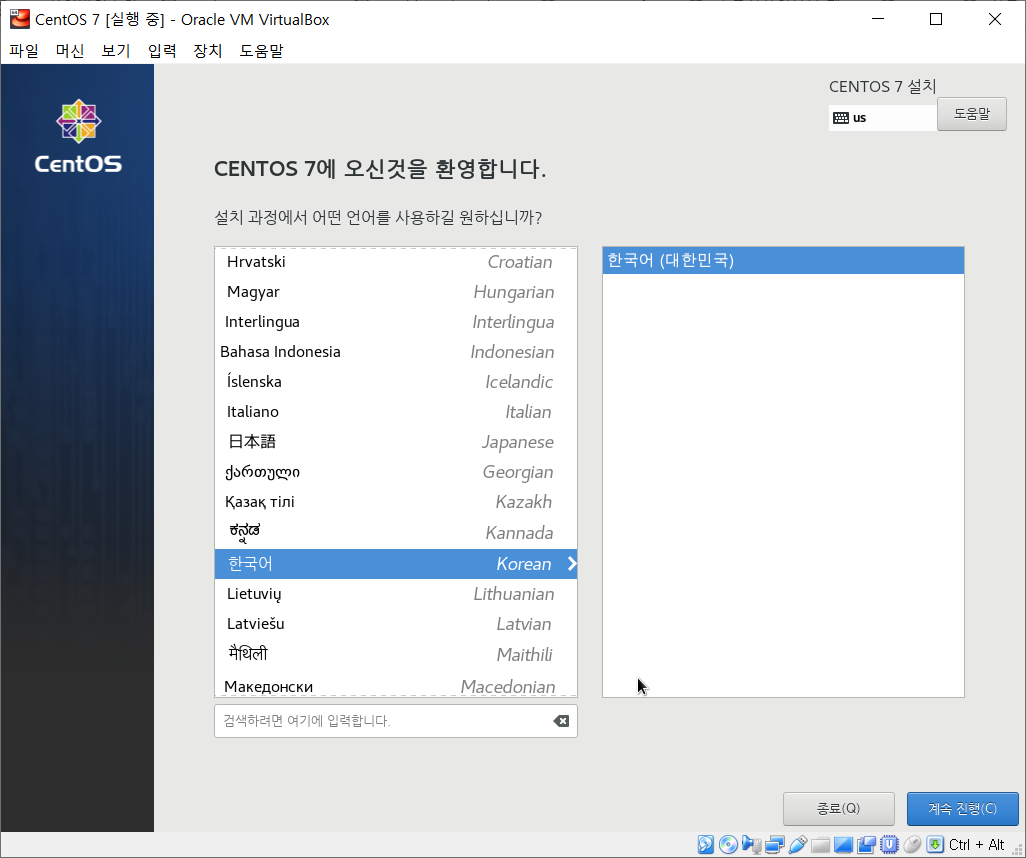
Task: Click the 계속 진행(C) continue button
Action: tap(963, 809)
